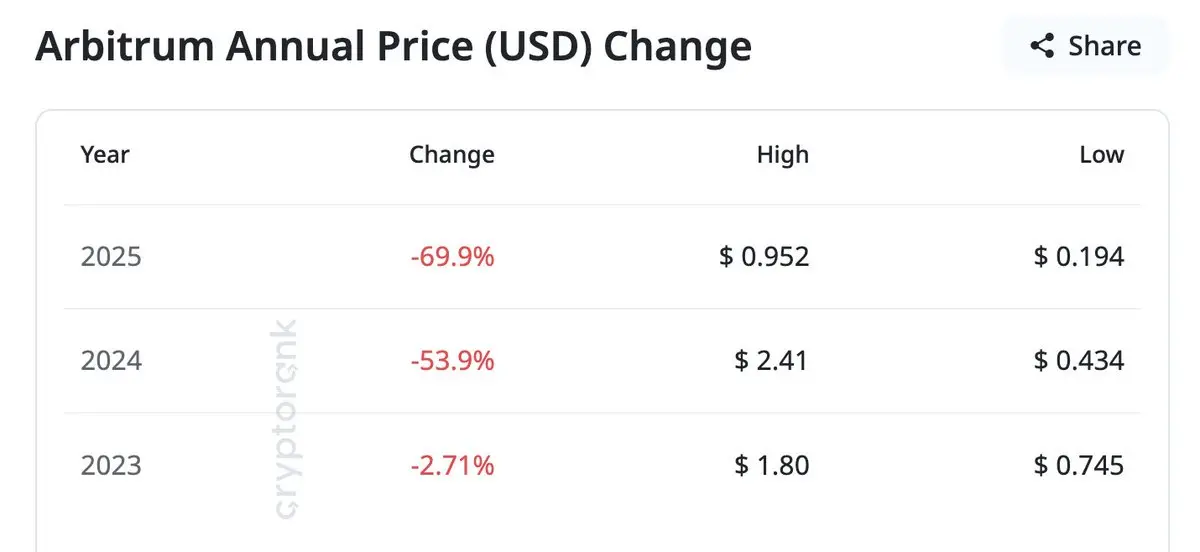Click the $ 0.745 low price

(x=1079, y=465)
